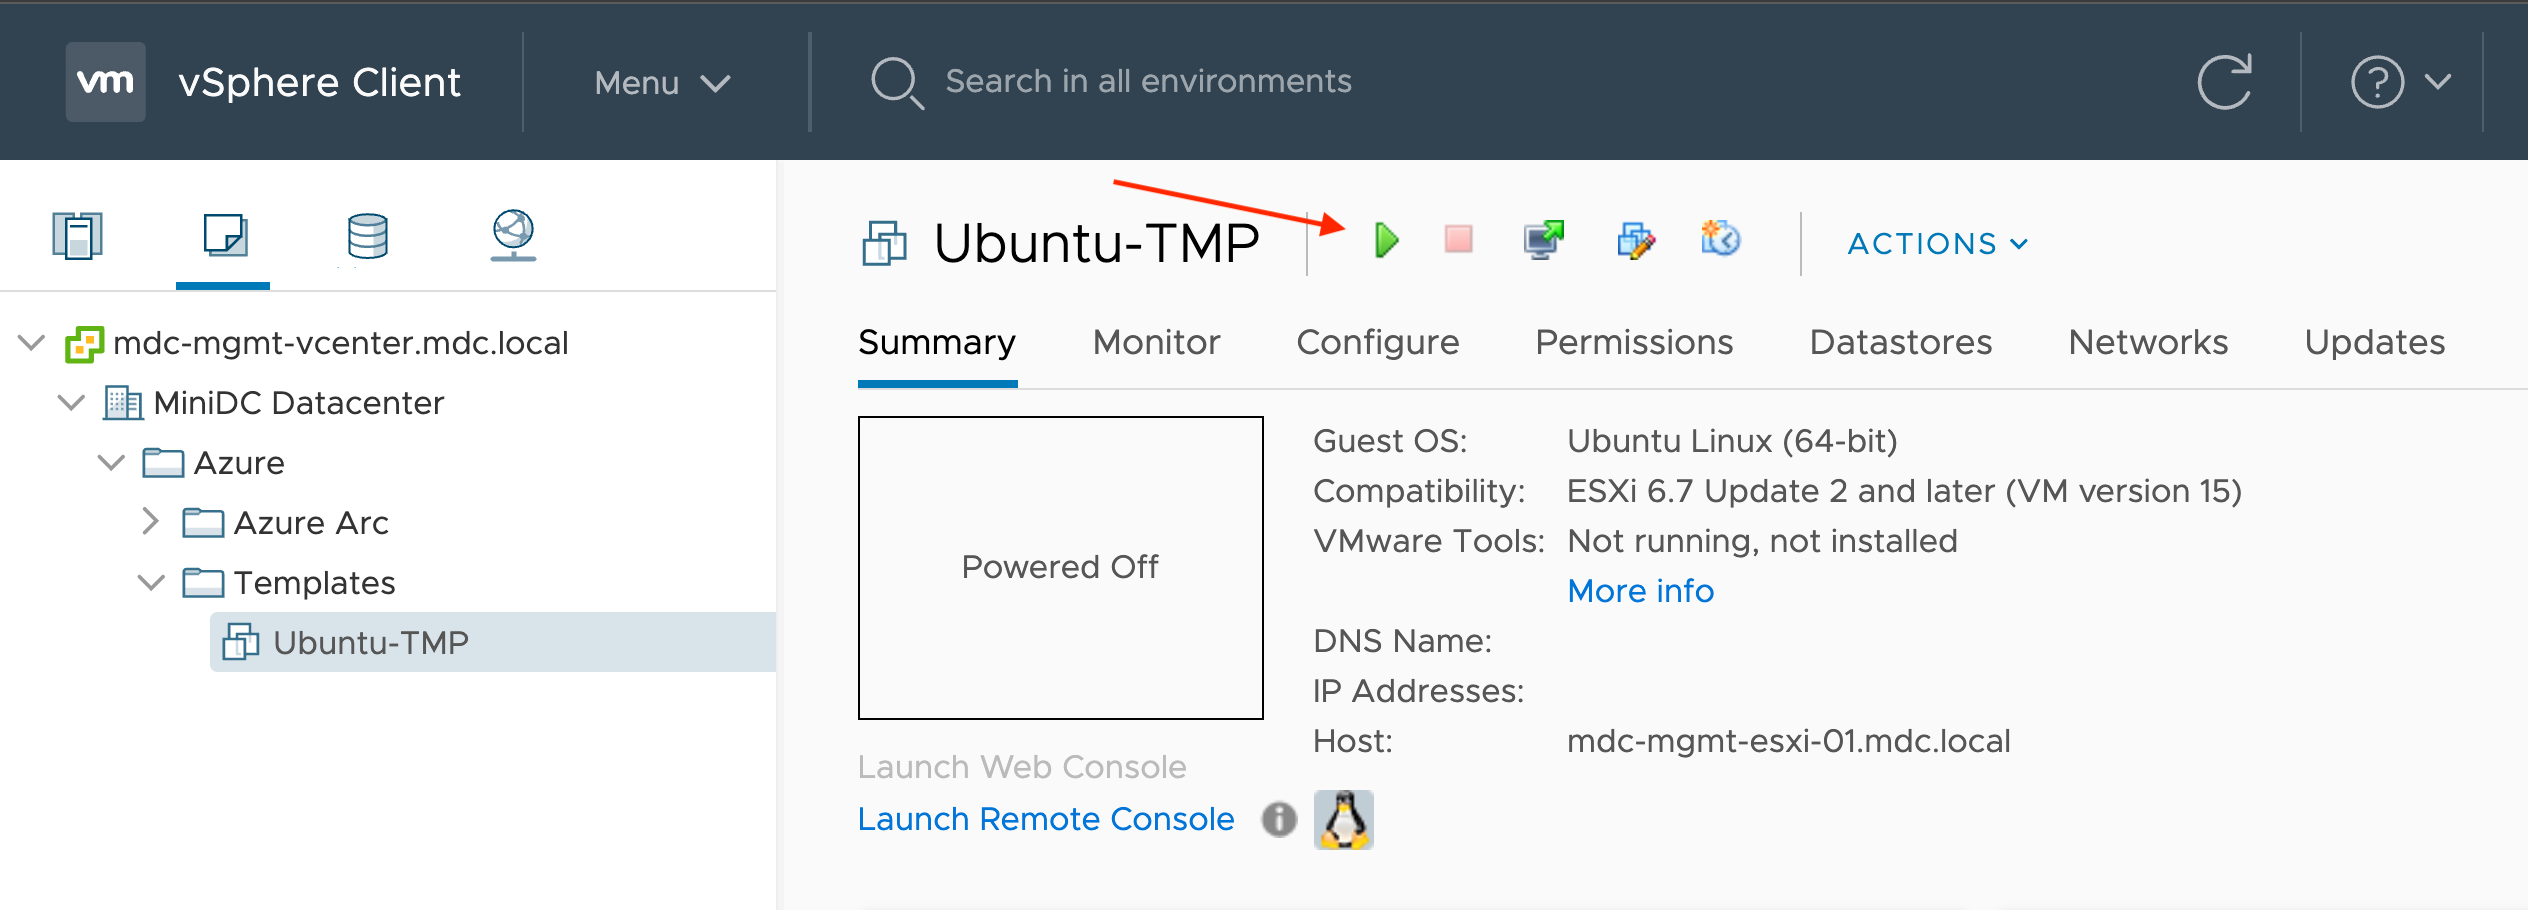Switch to Storage inventory view
Screen dimensions: 2528x910
(x=367, y=236)
